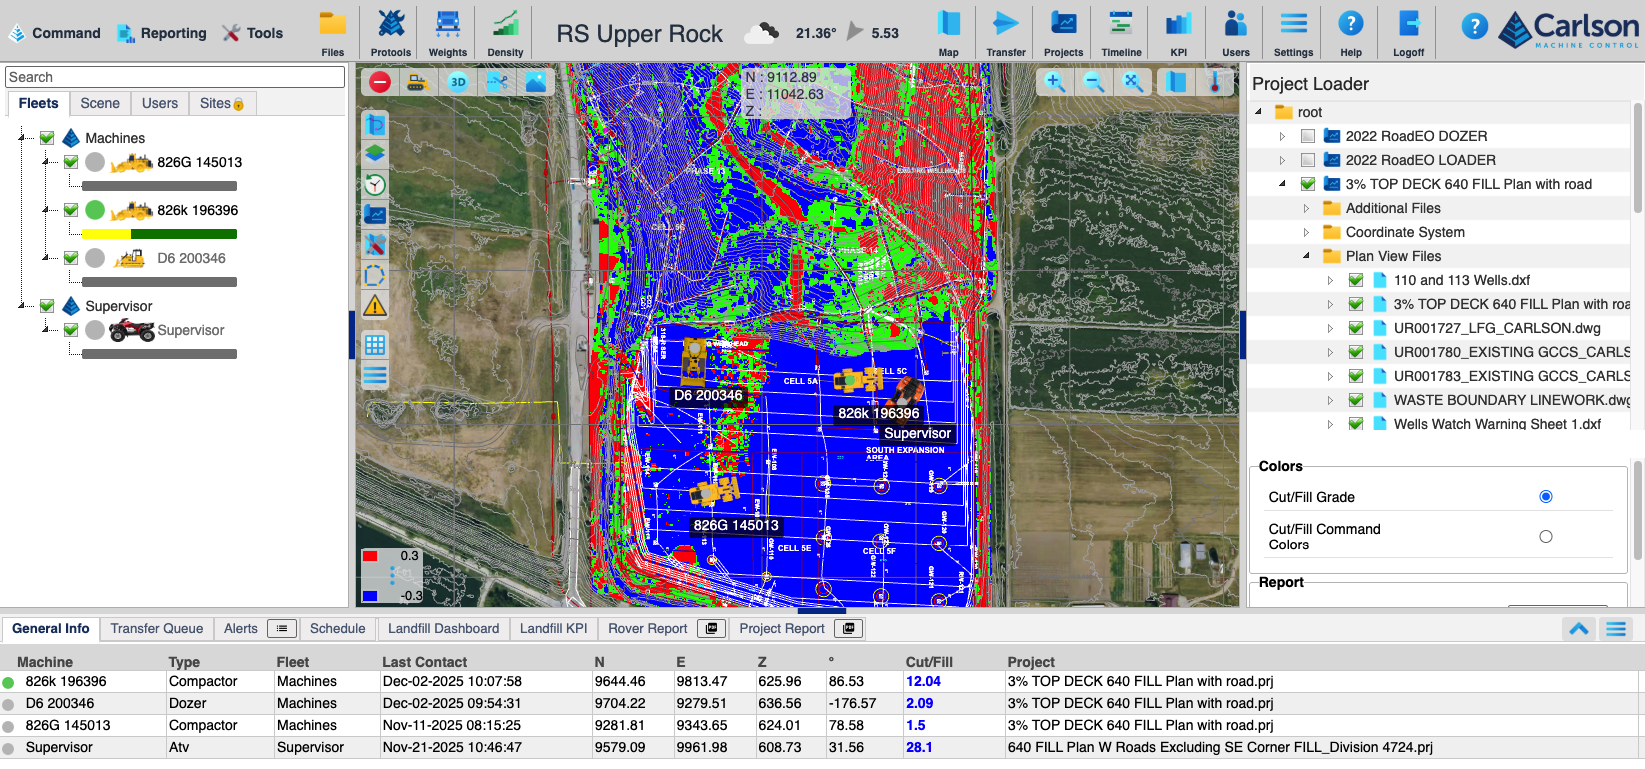Click the grid icon on map sidebar

click(375, 345)
